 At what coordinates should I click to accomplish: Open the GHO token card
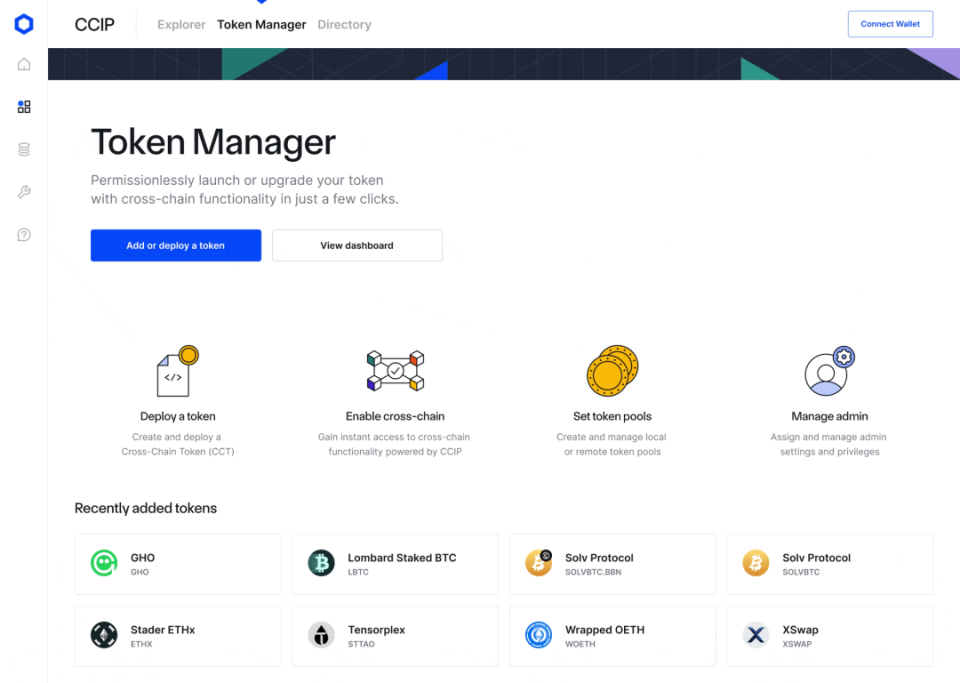(178, 564)
